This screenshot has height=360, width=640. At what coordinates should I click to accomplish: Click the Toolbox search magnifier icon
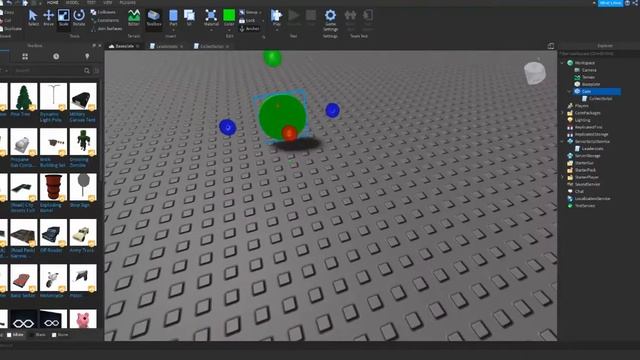[87, 71]
